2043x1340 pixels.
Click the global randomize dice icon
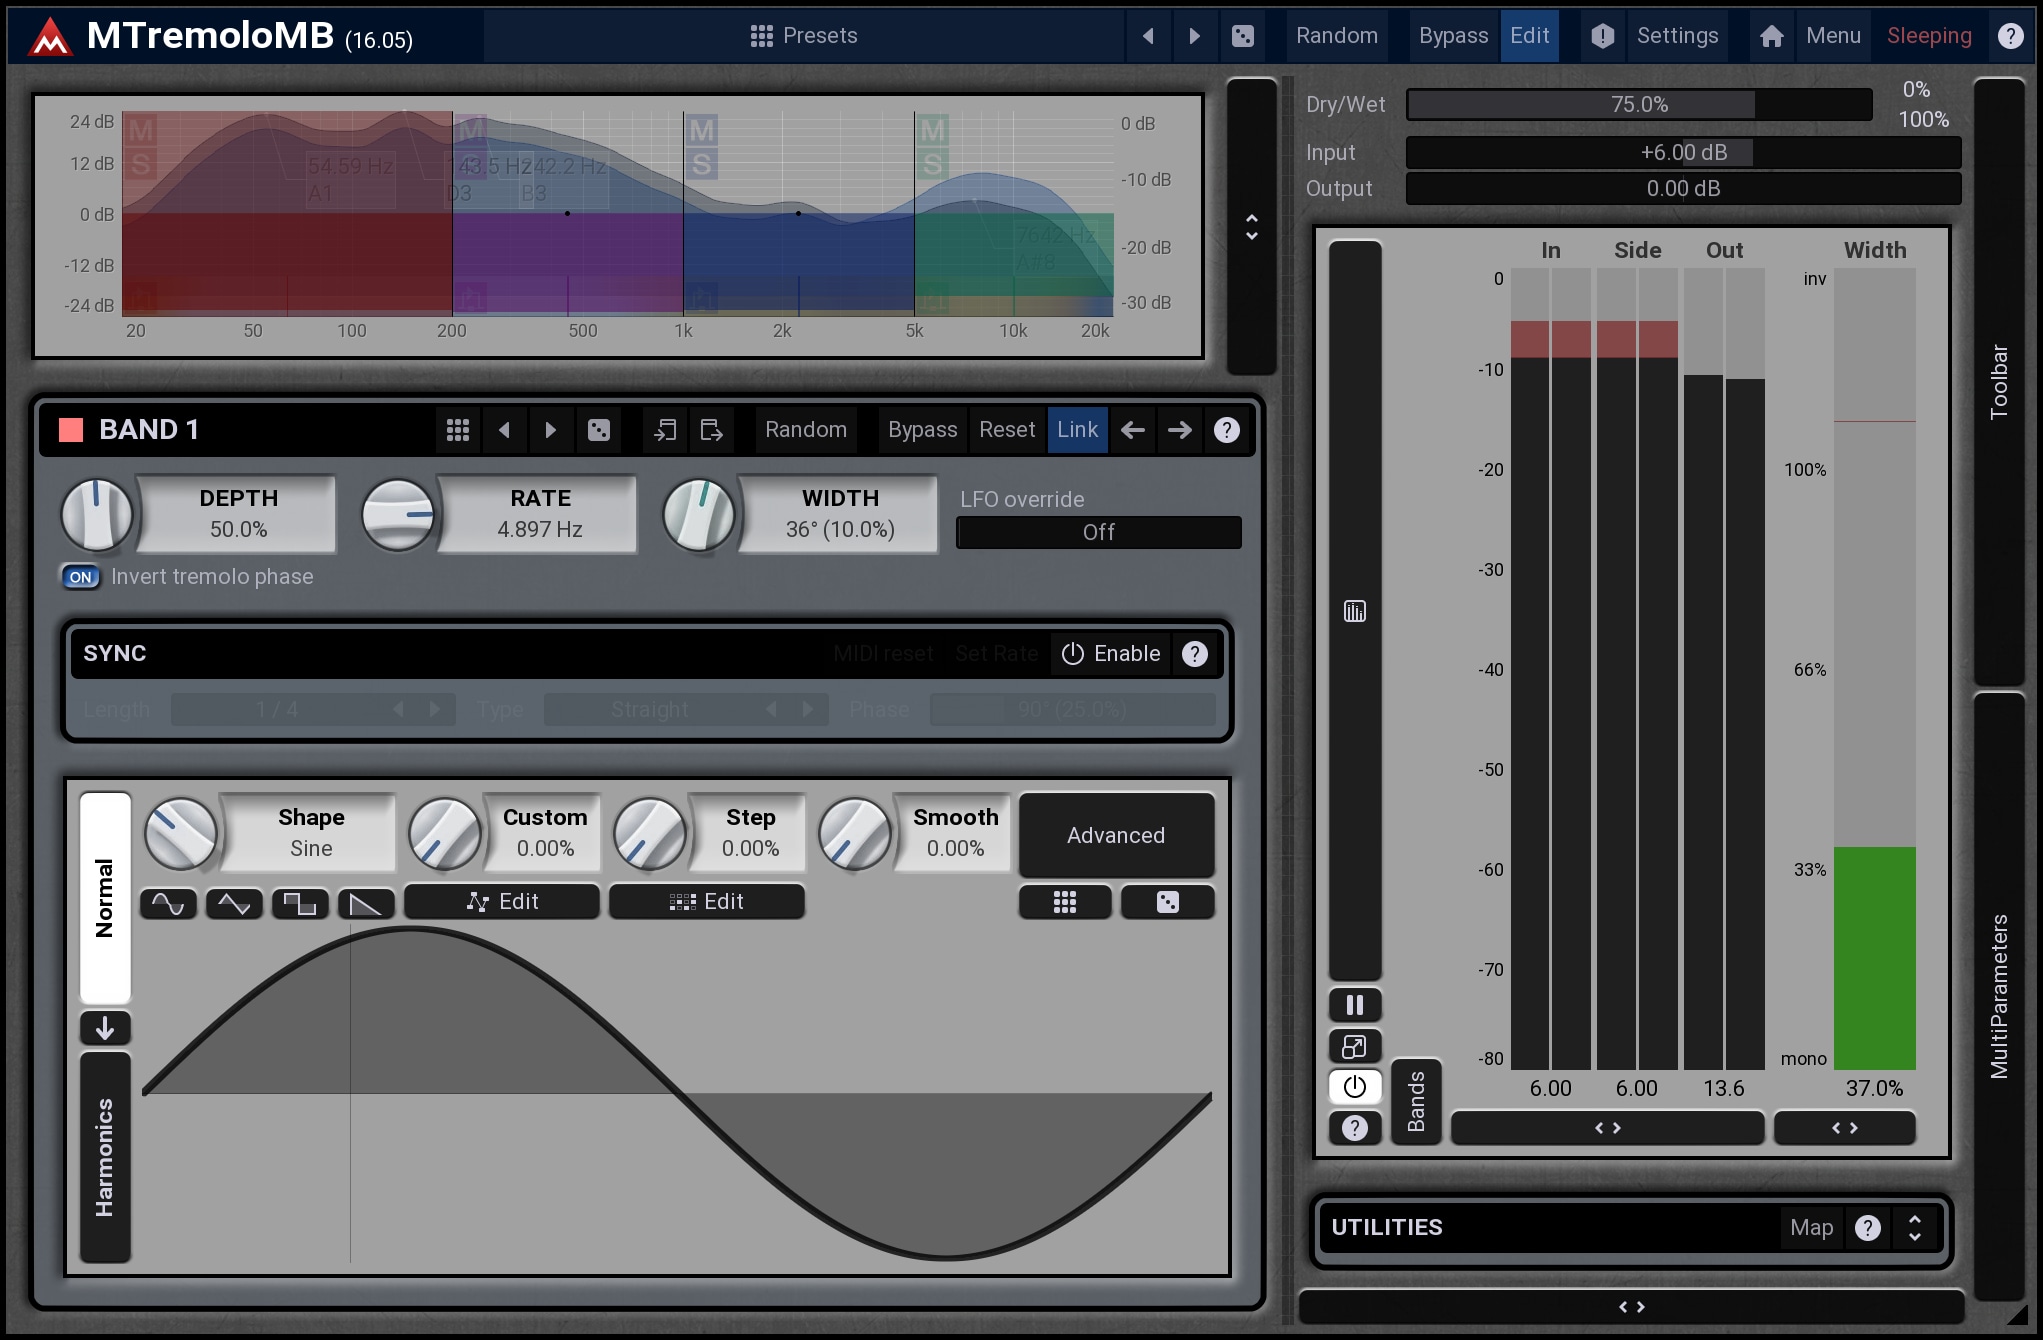[x=1242, y=36]
